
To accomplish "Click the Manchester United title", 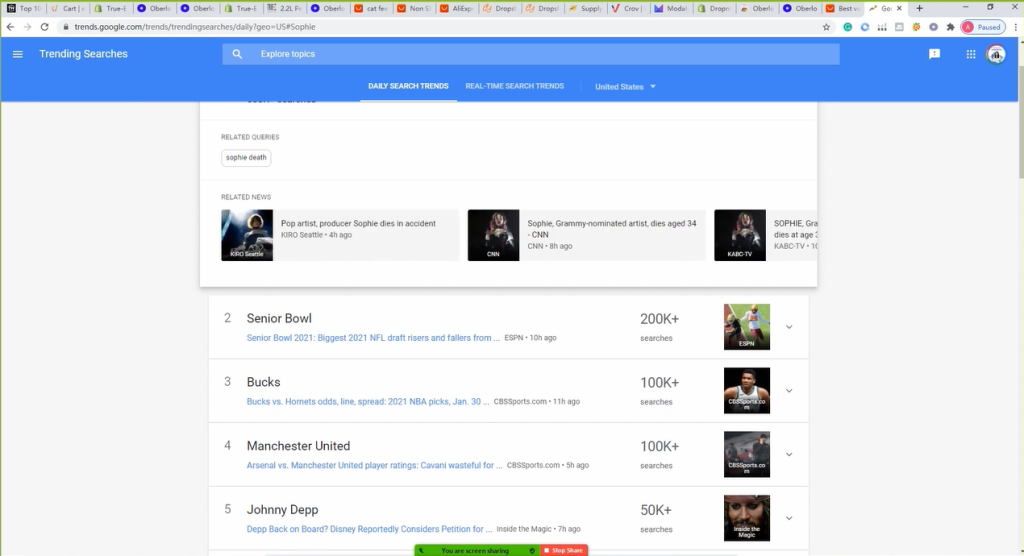I will pos(298,446).
